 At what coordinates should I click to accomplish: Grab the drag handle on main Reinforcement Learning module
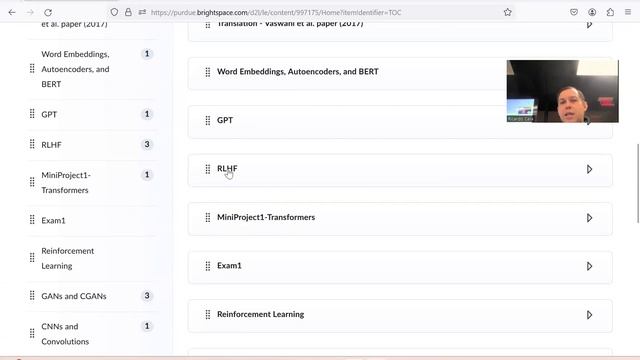(x=208, y=315)
